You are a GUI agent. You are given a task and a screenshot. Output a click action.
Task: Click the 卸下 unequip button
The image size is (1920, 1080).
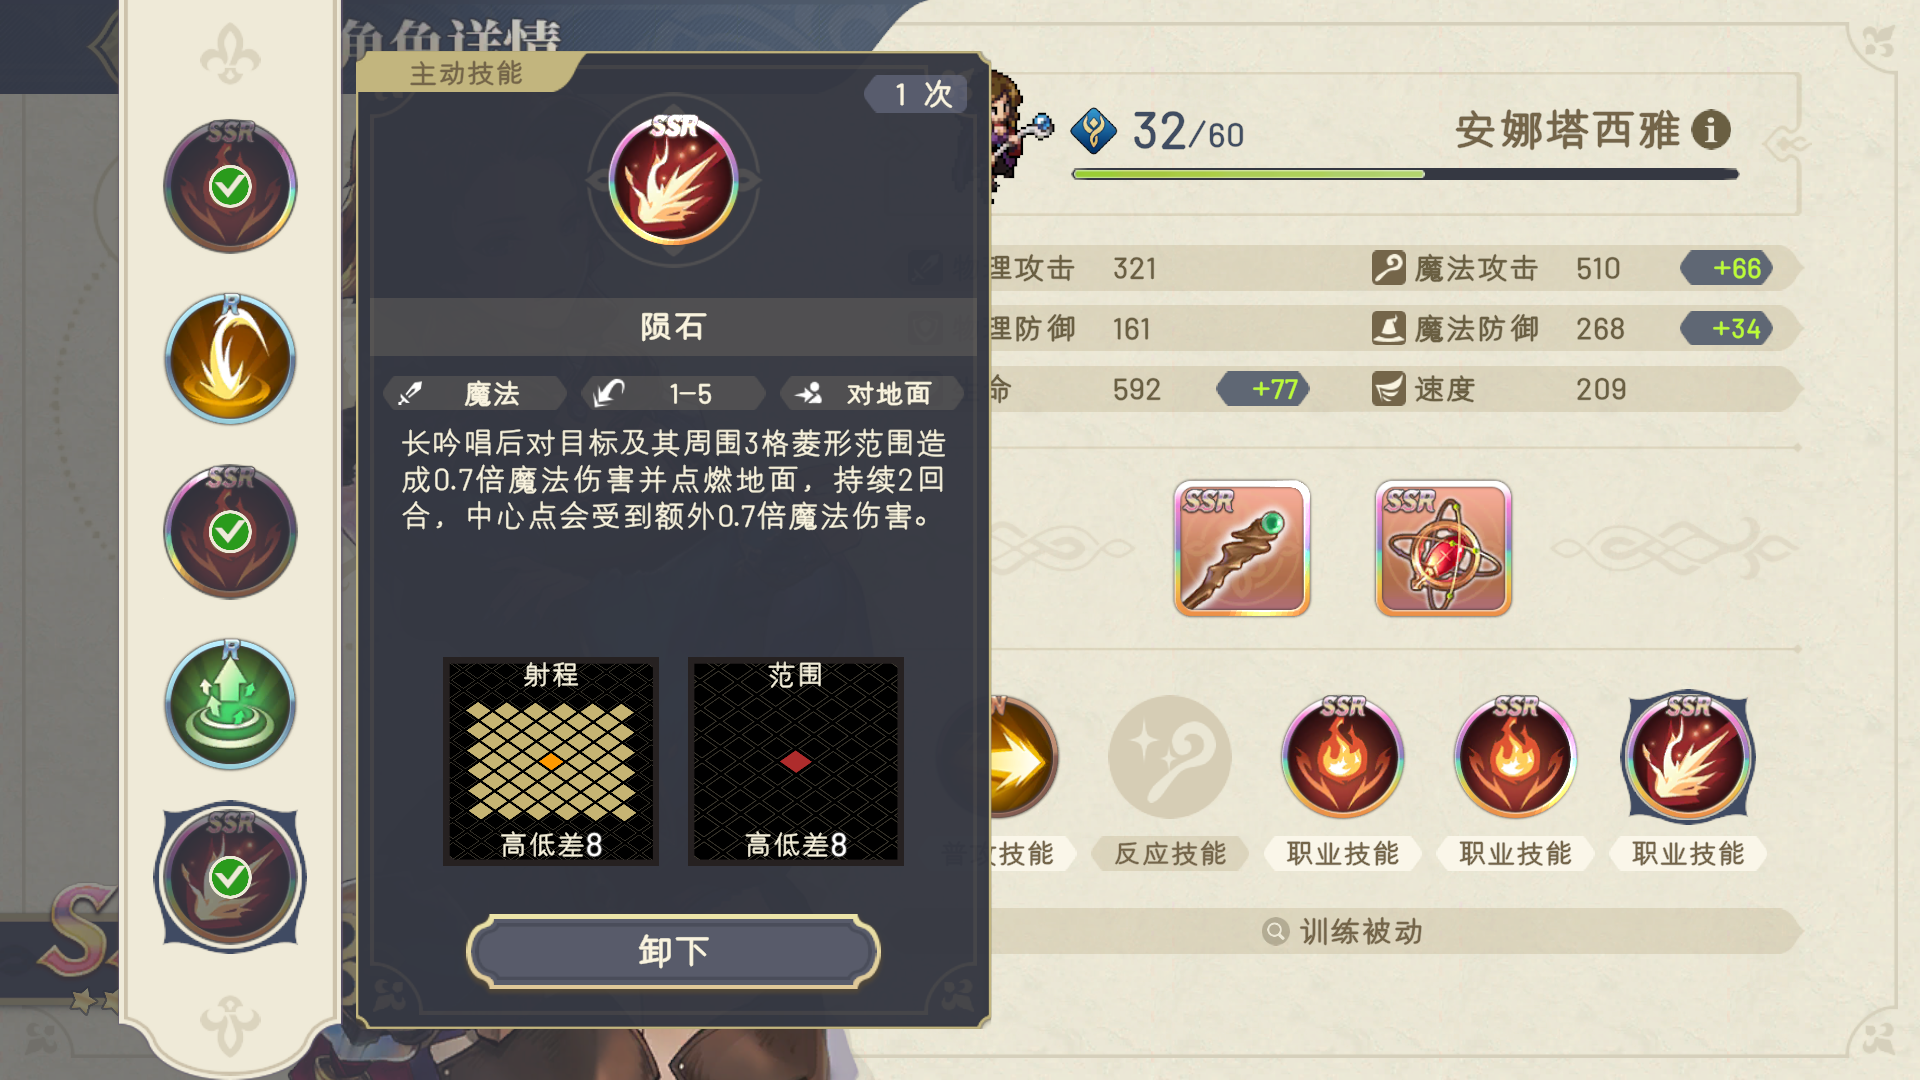[673, 951]
